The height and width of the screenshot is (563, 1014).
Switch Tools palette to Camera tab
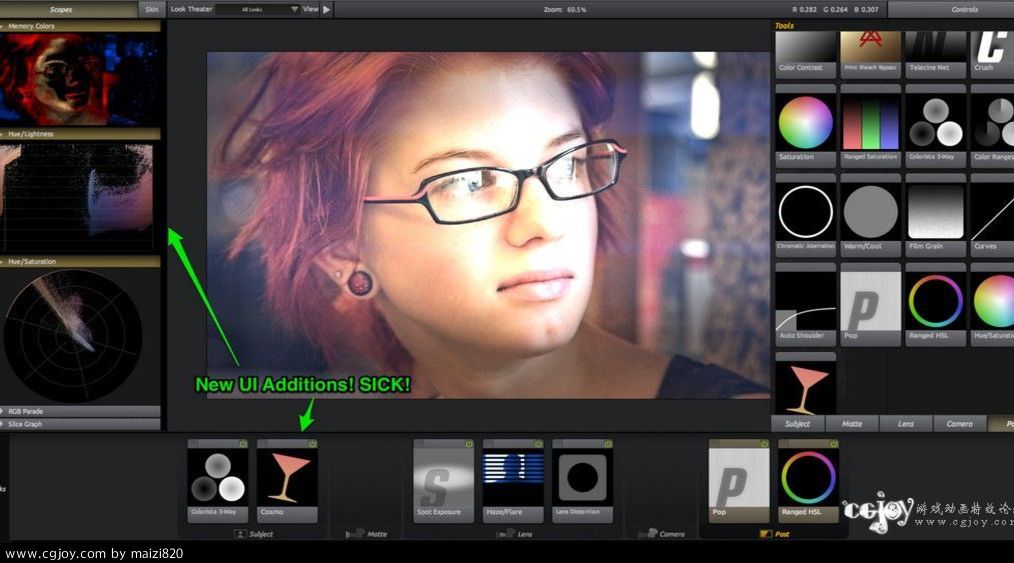coord(960,424)
